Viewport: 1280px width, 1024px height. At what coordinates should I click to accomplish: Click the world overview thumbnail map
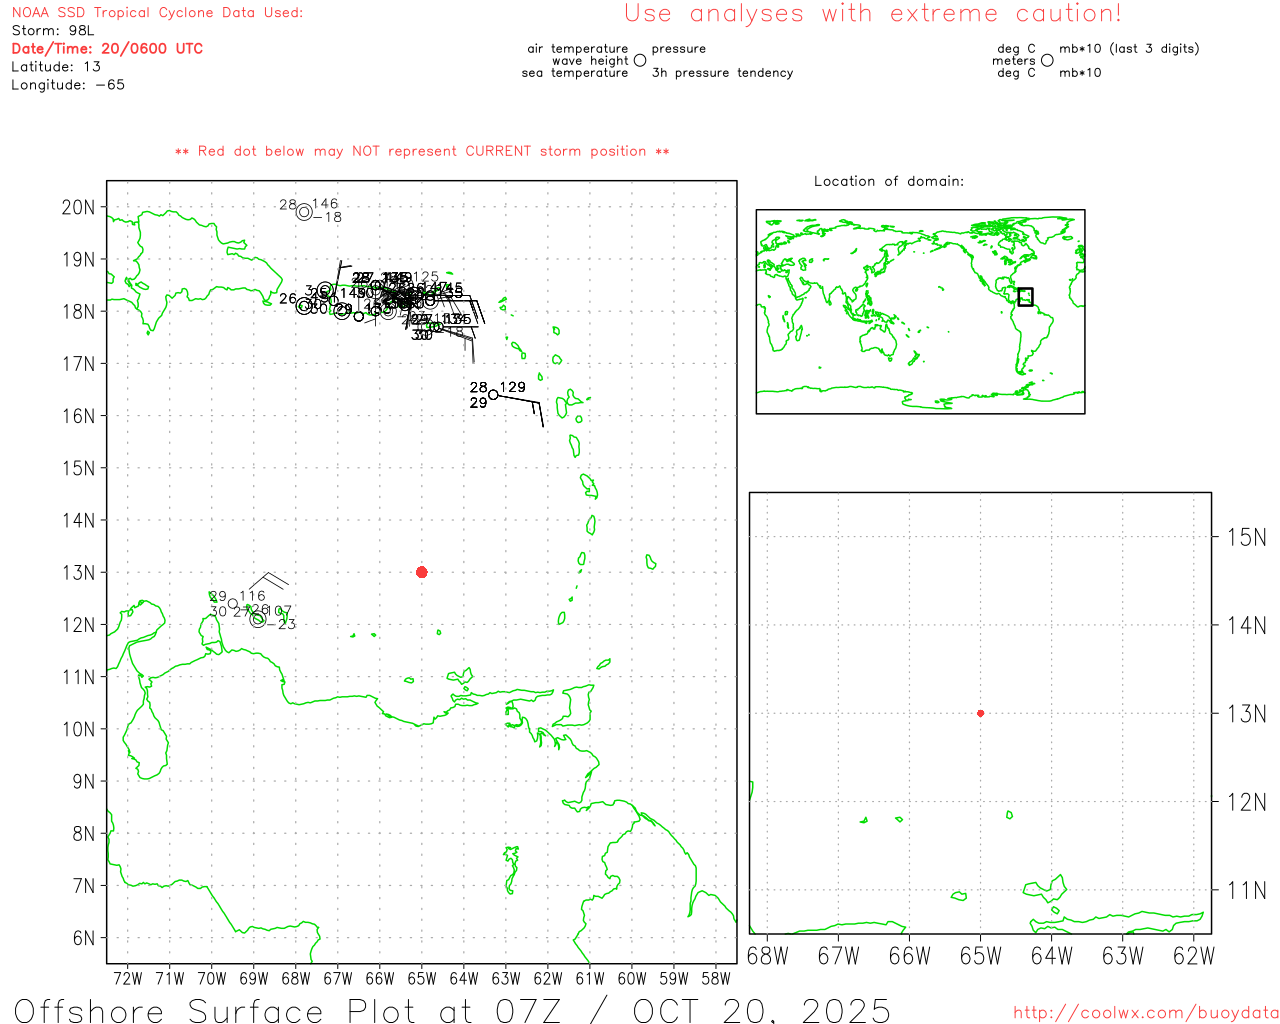point(920,312)
